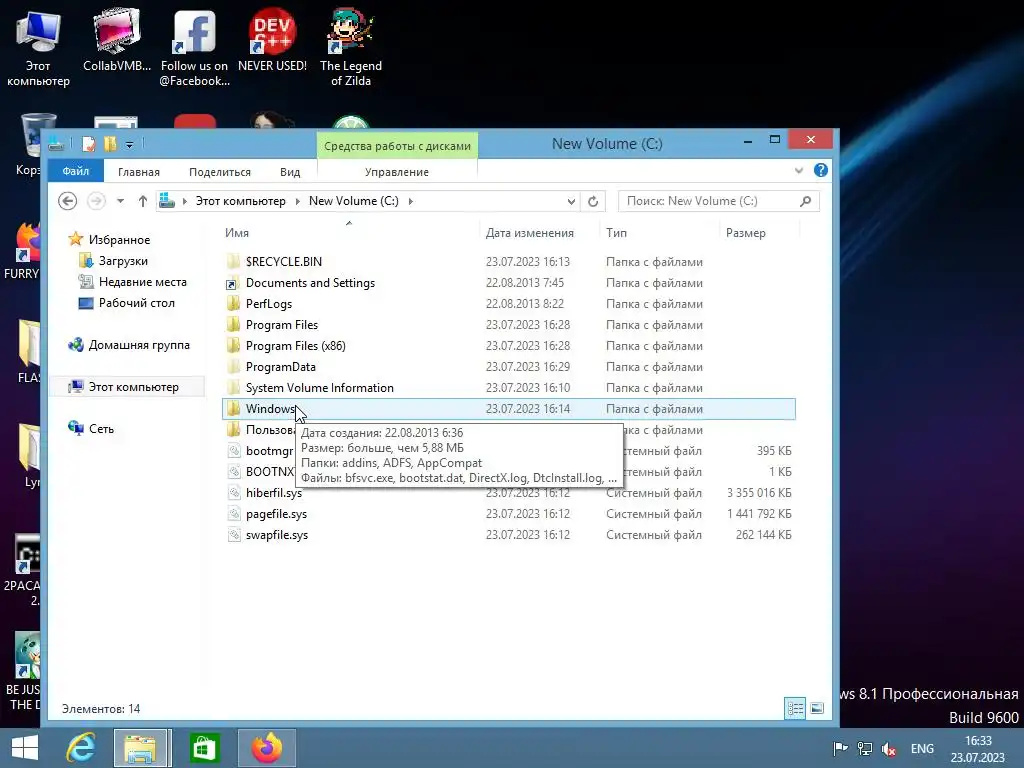This screenshot has width=1024, height=768.
Task: Select the hiberfil.sys file
Action: 274,492
